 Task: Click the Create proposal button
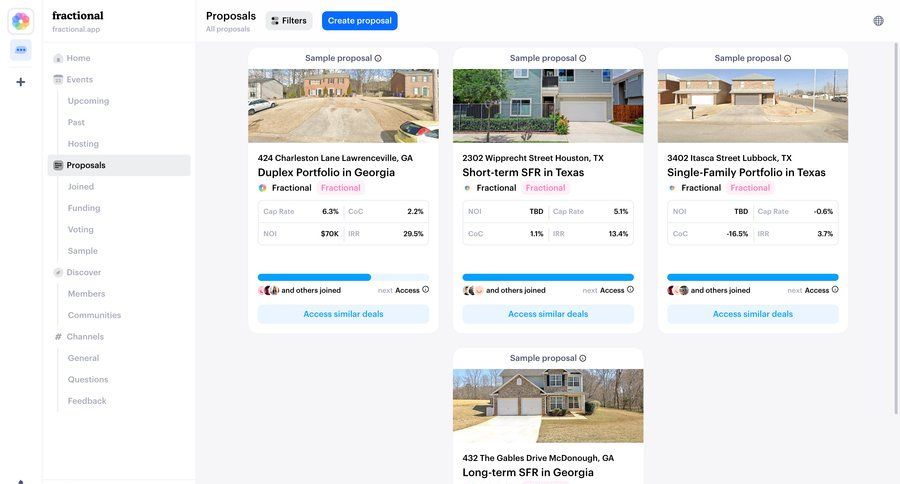point(359,21)
